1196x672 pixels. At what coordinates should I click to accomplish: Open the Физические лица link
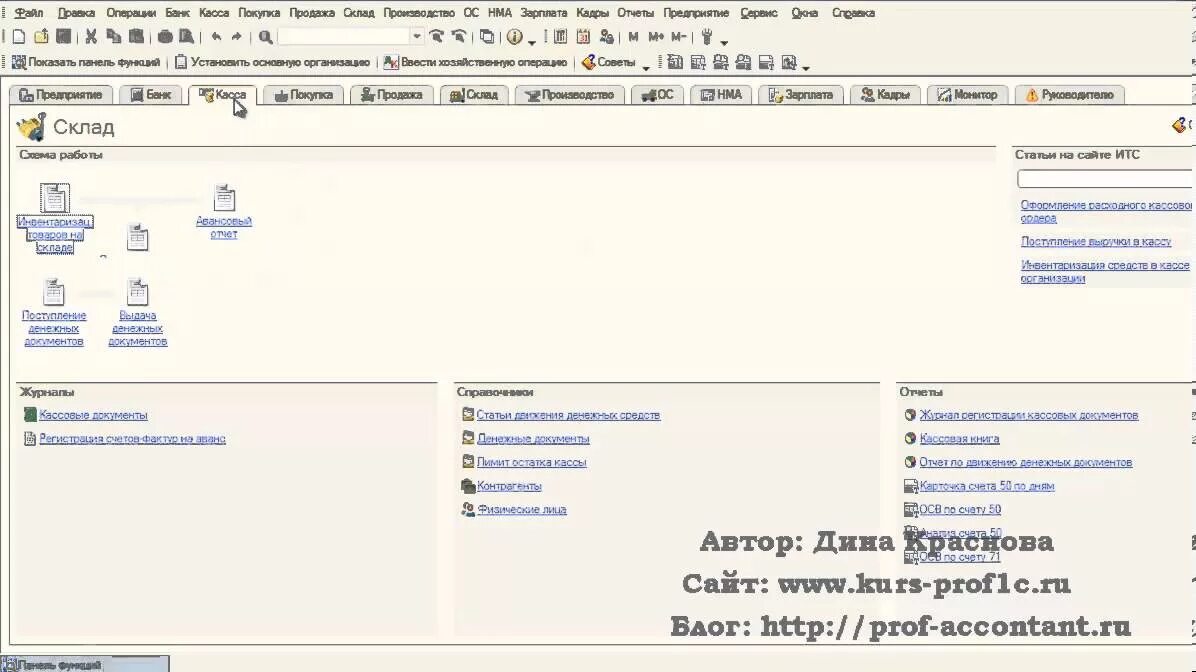522,510
